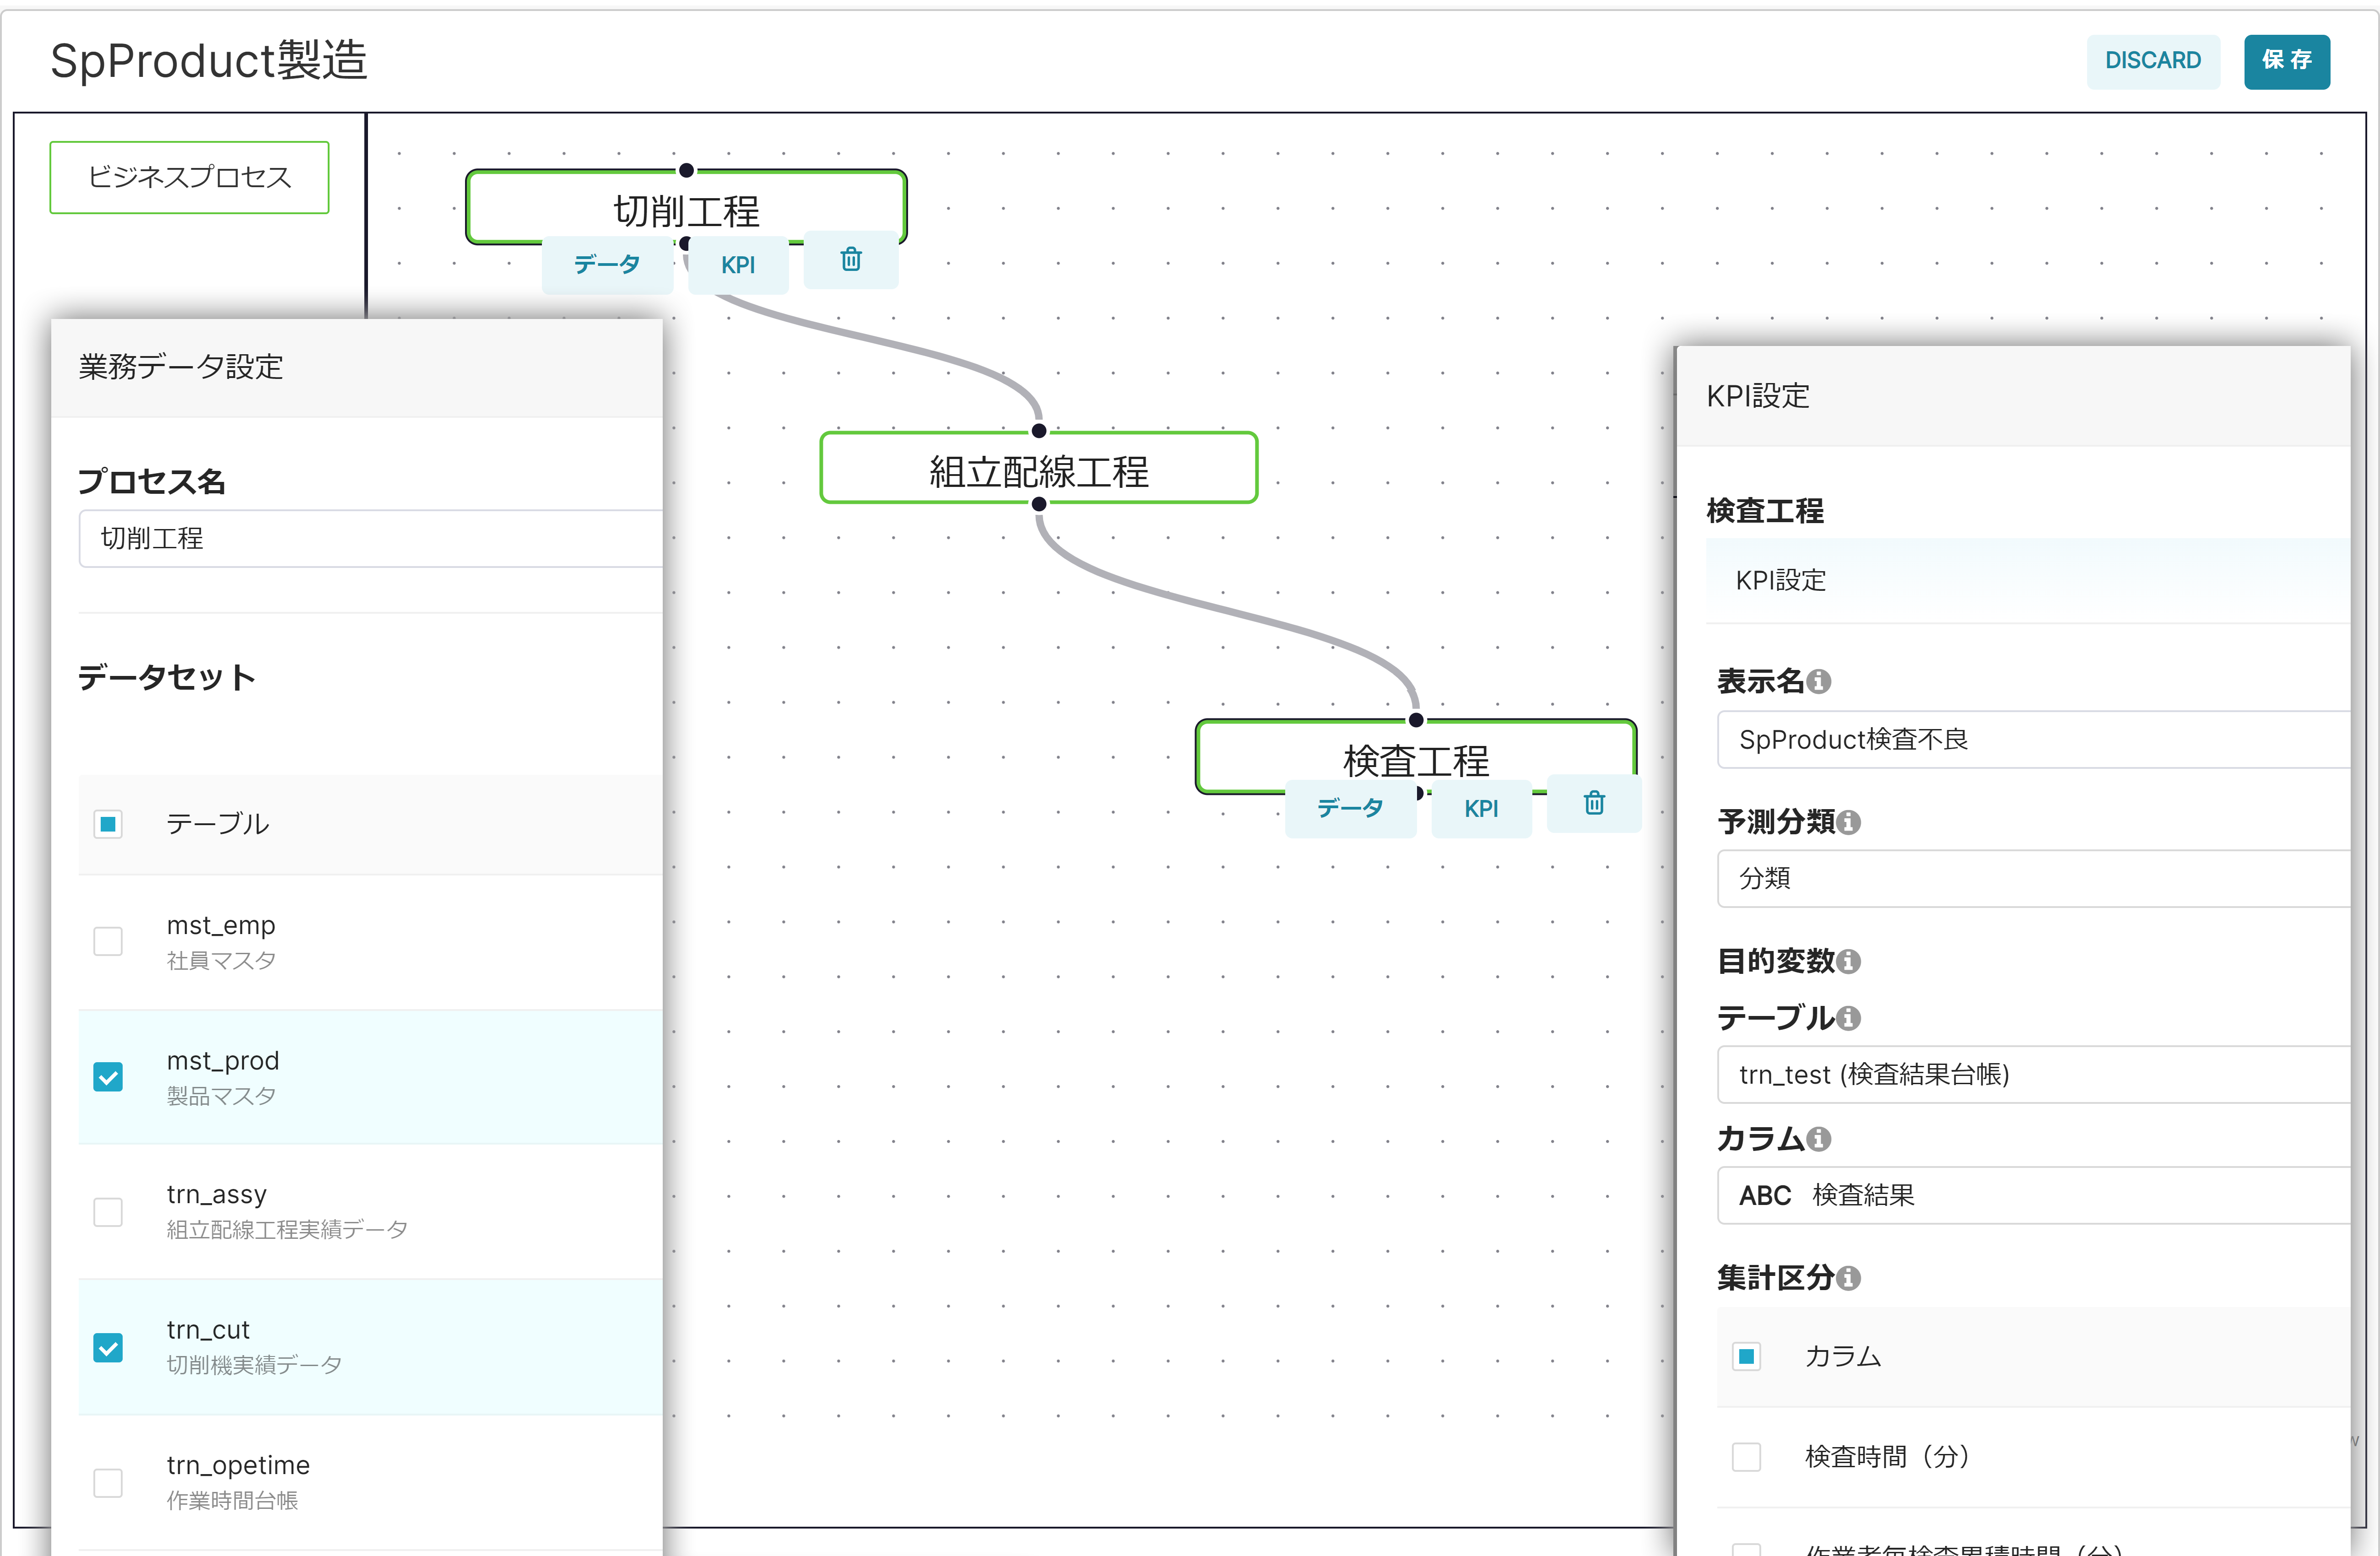2380x1556 pixels.
Task: Select the 検査工程 process node
Action: click(x=1416, y=757)
